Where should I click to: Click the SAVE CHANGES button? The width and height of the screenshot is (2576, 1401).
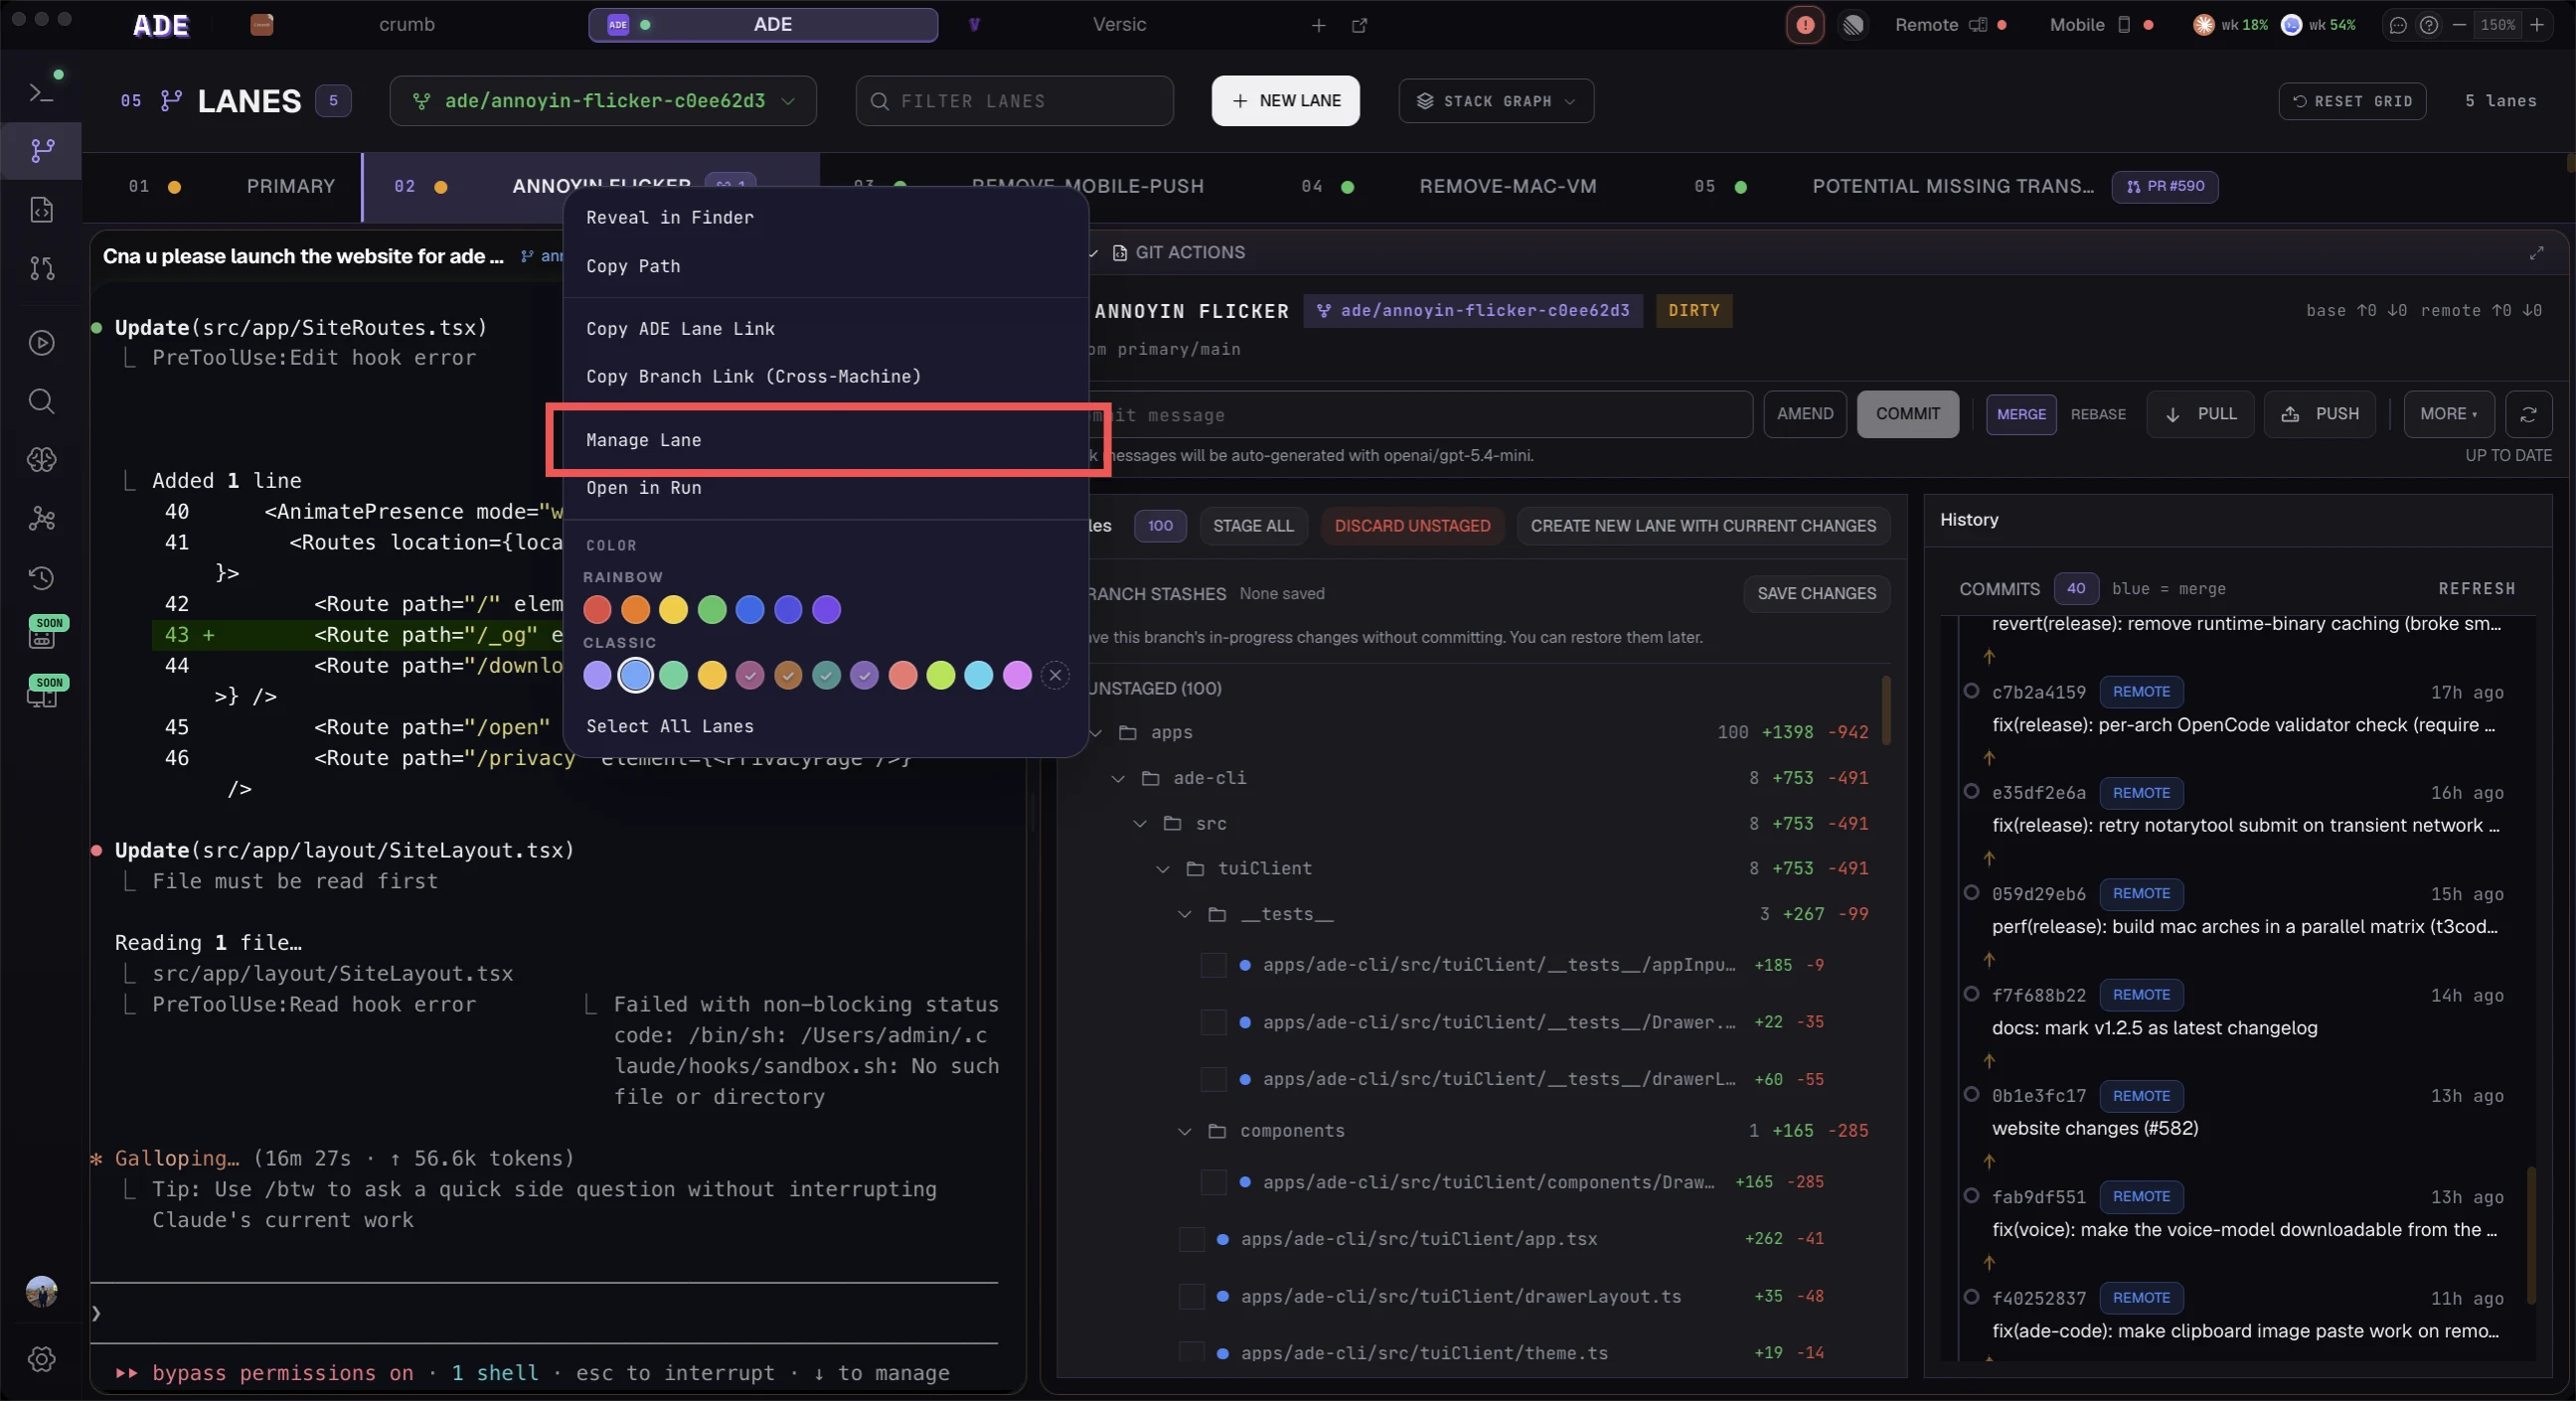click(1816, 594)
